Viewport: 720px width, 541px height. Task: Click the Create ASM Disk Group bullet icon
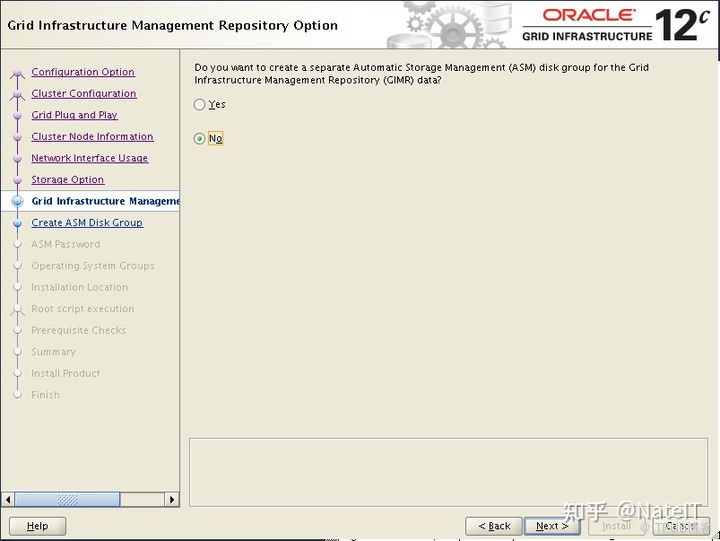point(17,223)
